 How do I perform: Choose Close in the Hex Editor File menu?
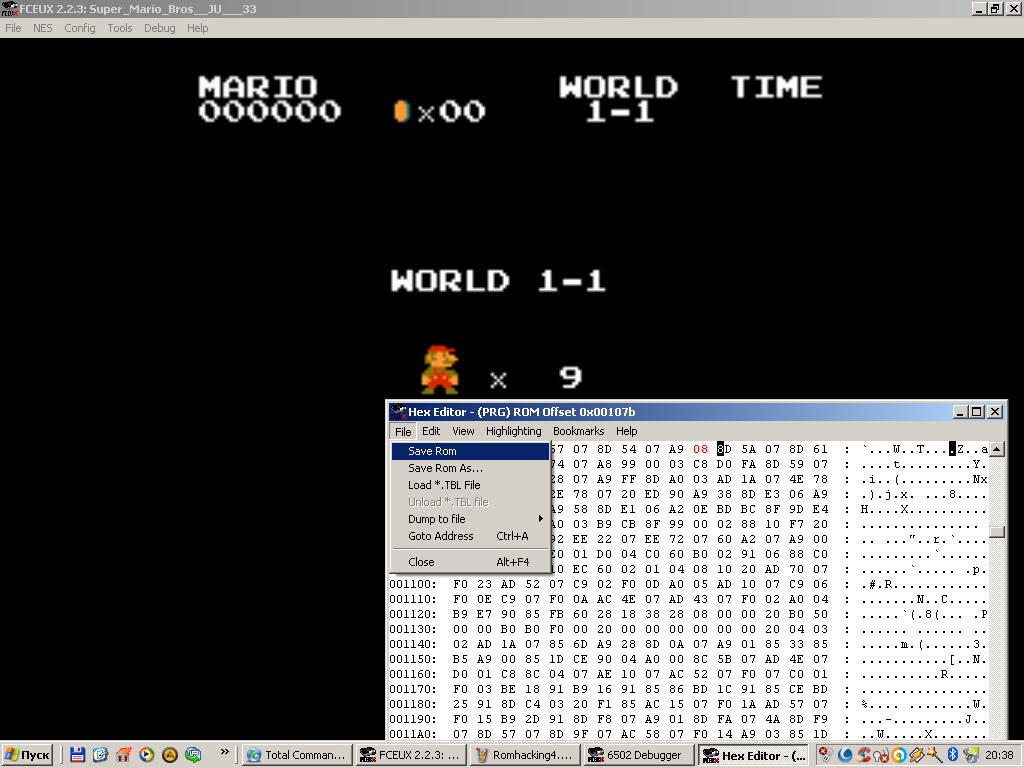[470, 562]
